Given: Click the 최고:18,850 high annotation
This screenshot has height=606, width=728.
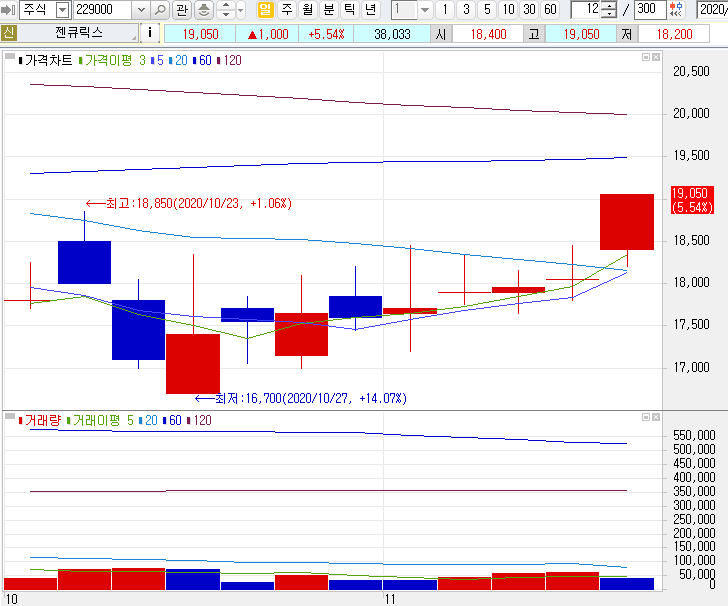Looking at the screenshot, I should (x=189, y=203).
